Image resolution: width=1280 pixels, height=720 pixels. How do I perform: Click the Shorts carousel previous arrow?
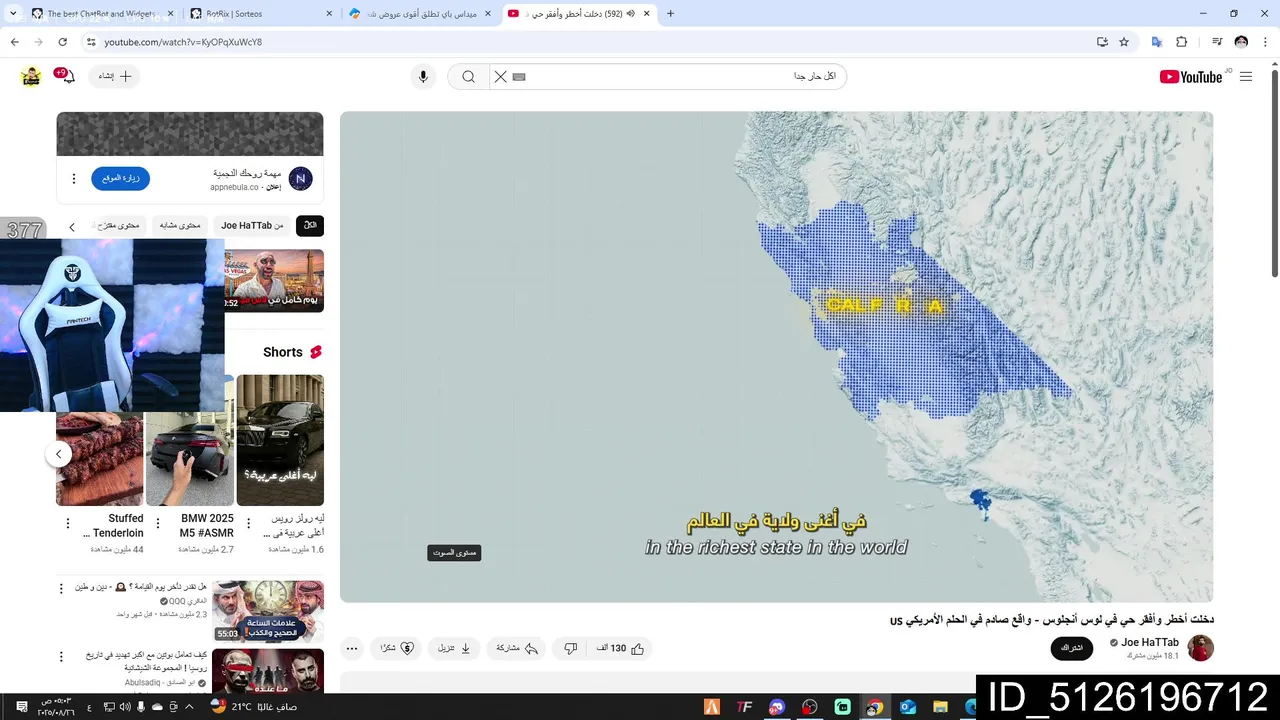click(58, 454)
